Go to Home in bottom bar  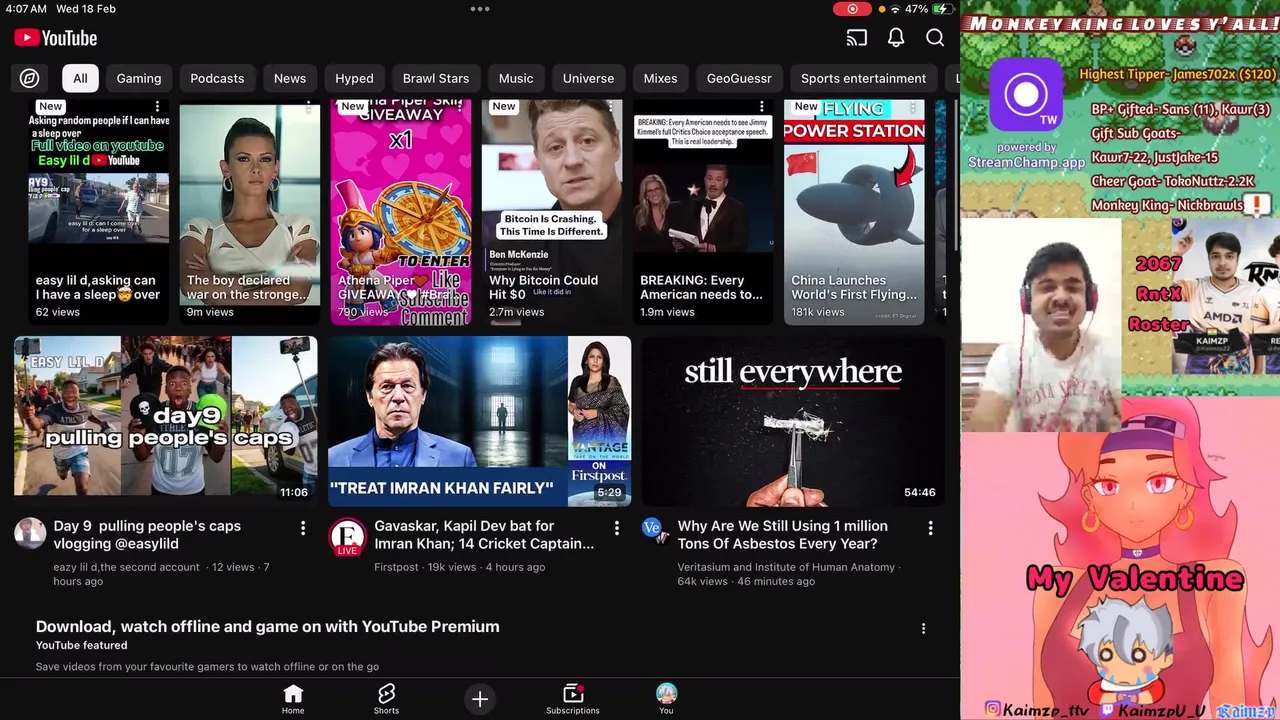293,699
